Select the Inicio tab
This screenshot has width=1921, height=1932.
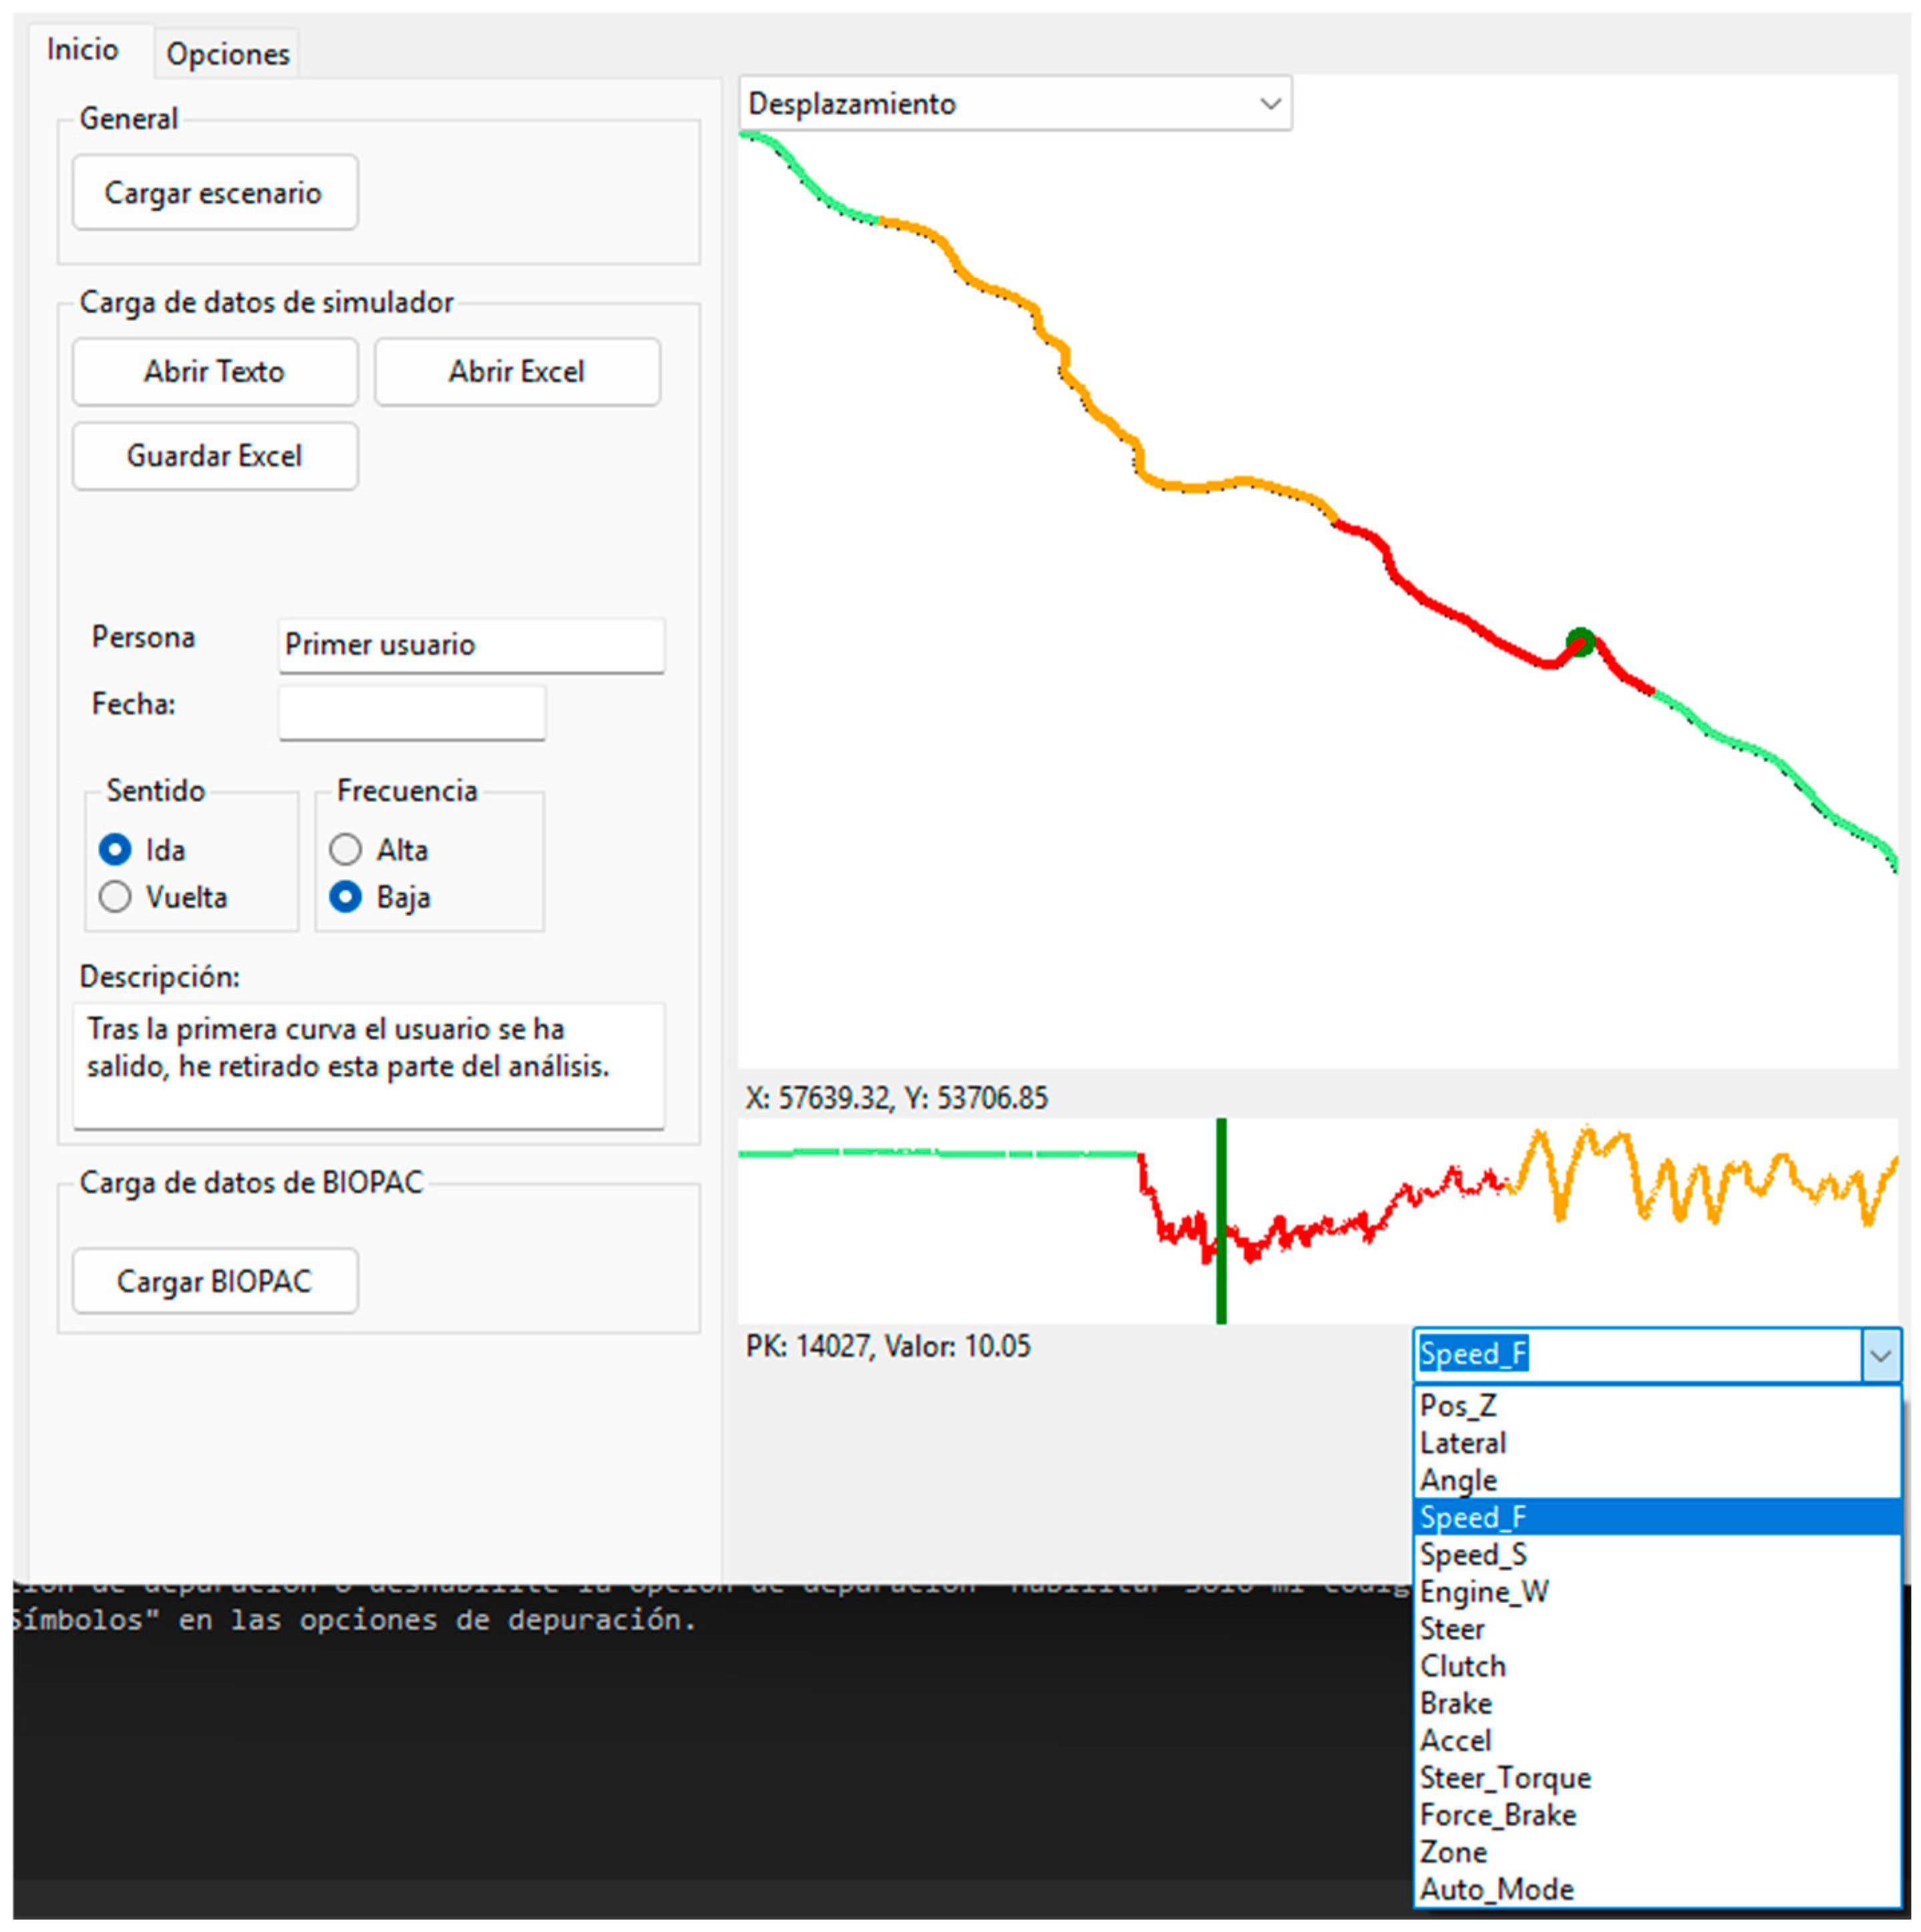pyautogui.click(x=83, y=50)
